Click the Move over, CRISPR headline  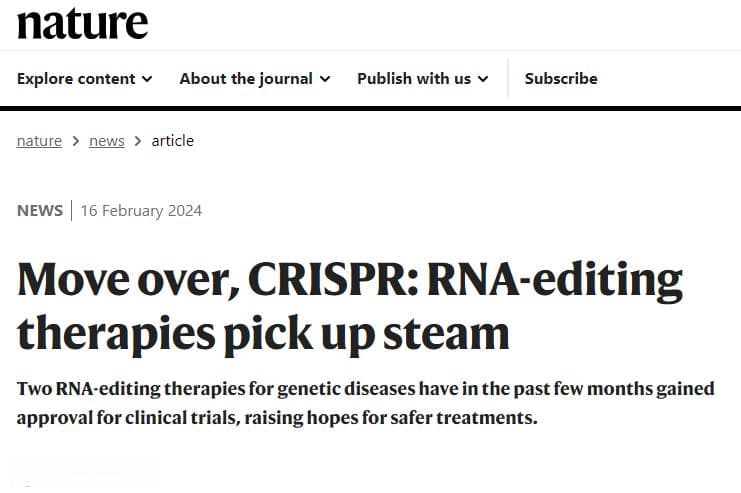tap(350, 307)
